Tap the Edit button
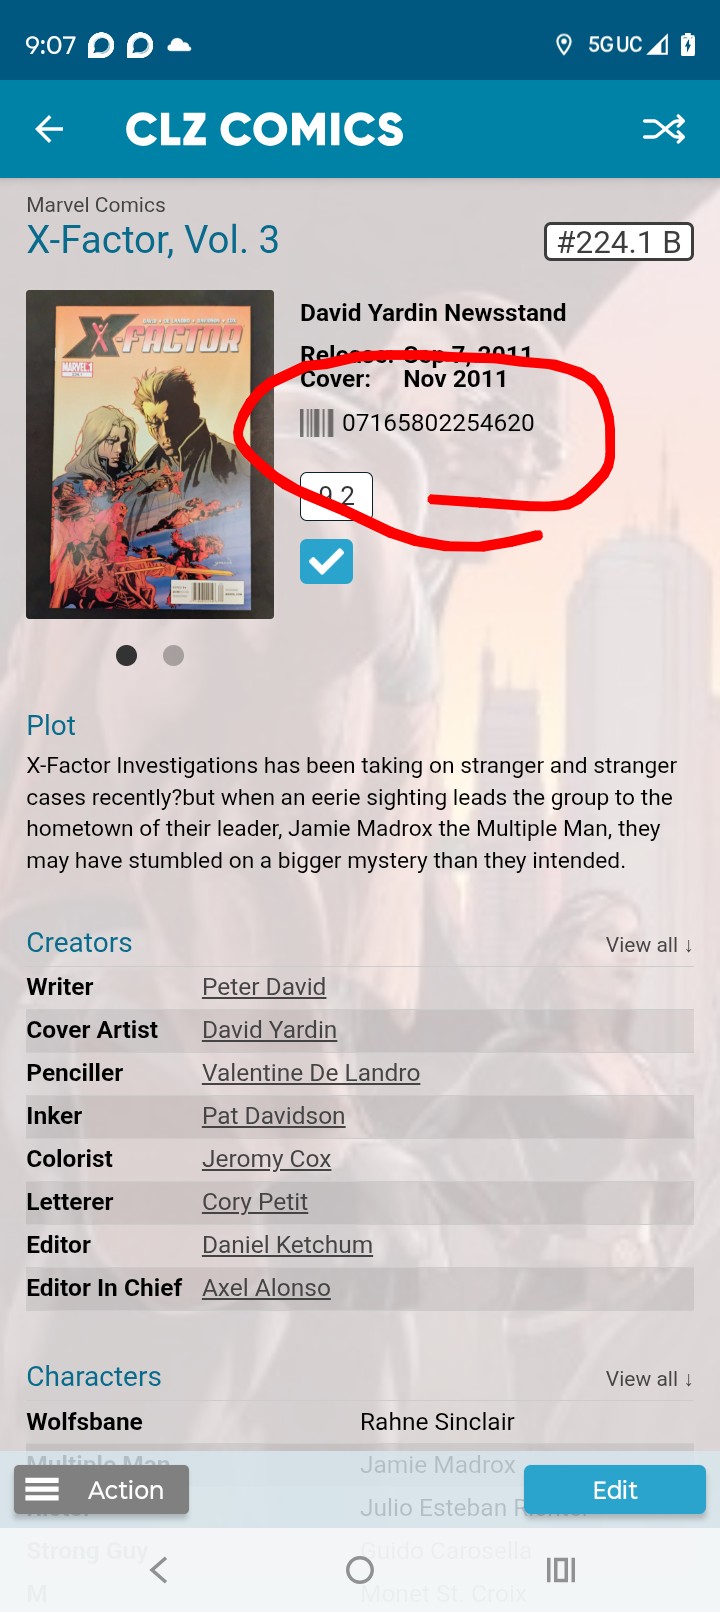This screenshot has width=720, height=1612. tap(615, 1490)
